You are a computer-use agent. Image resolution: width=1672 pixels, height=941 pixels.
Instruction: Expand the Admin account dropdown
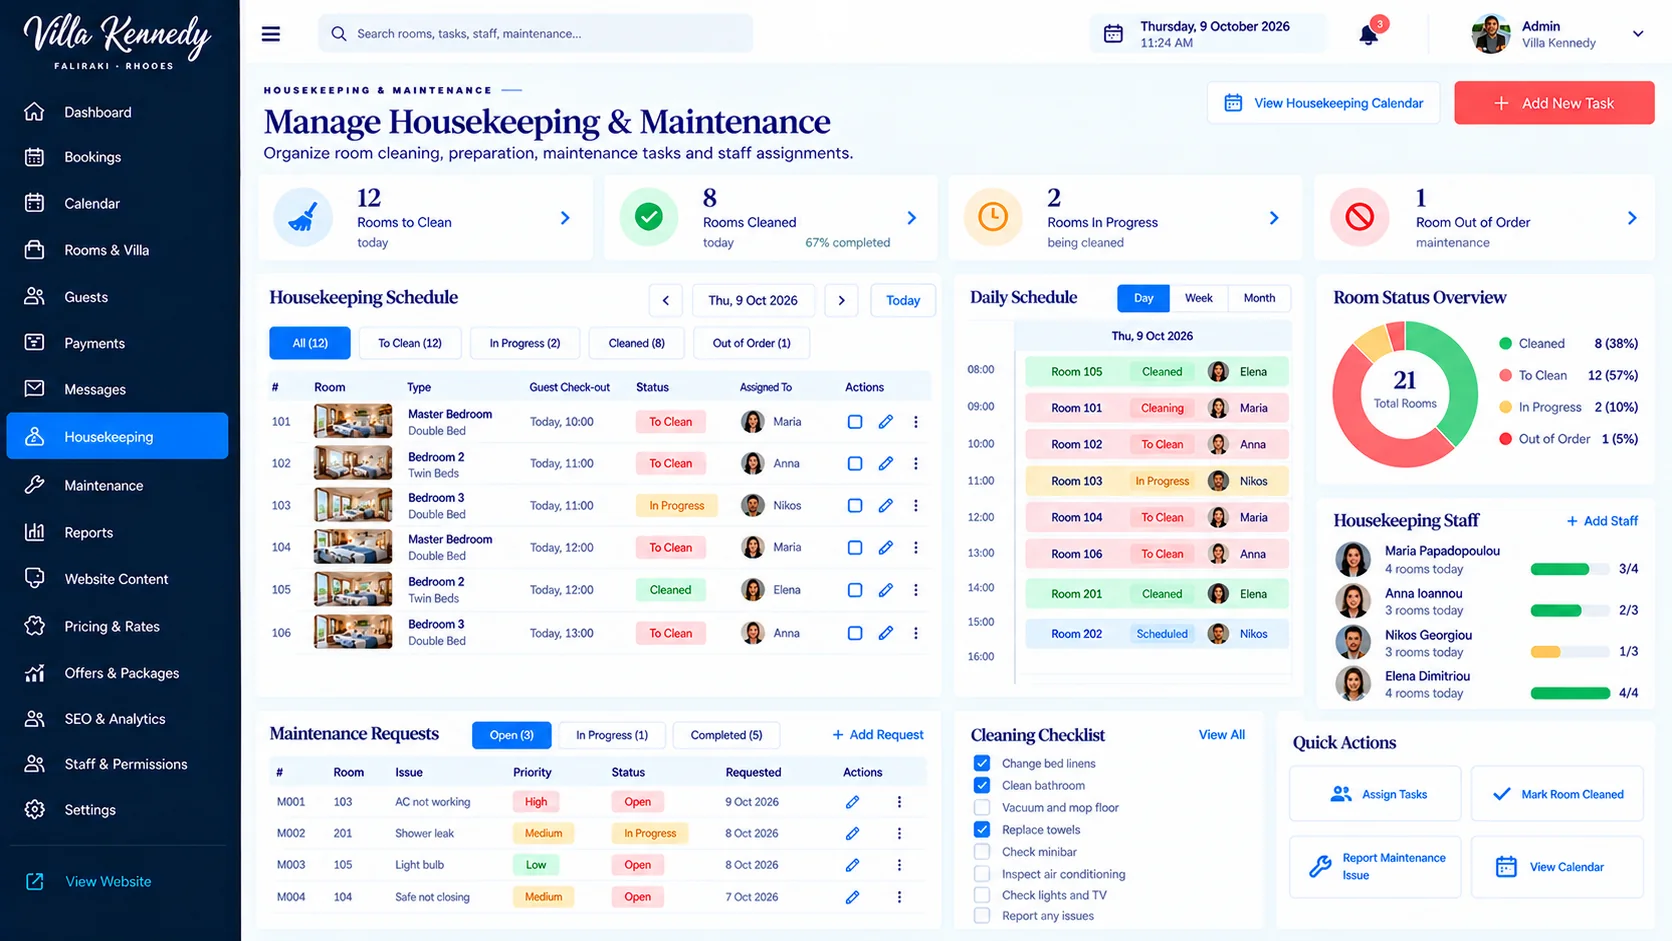[1638, 34]
